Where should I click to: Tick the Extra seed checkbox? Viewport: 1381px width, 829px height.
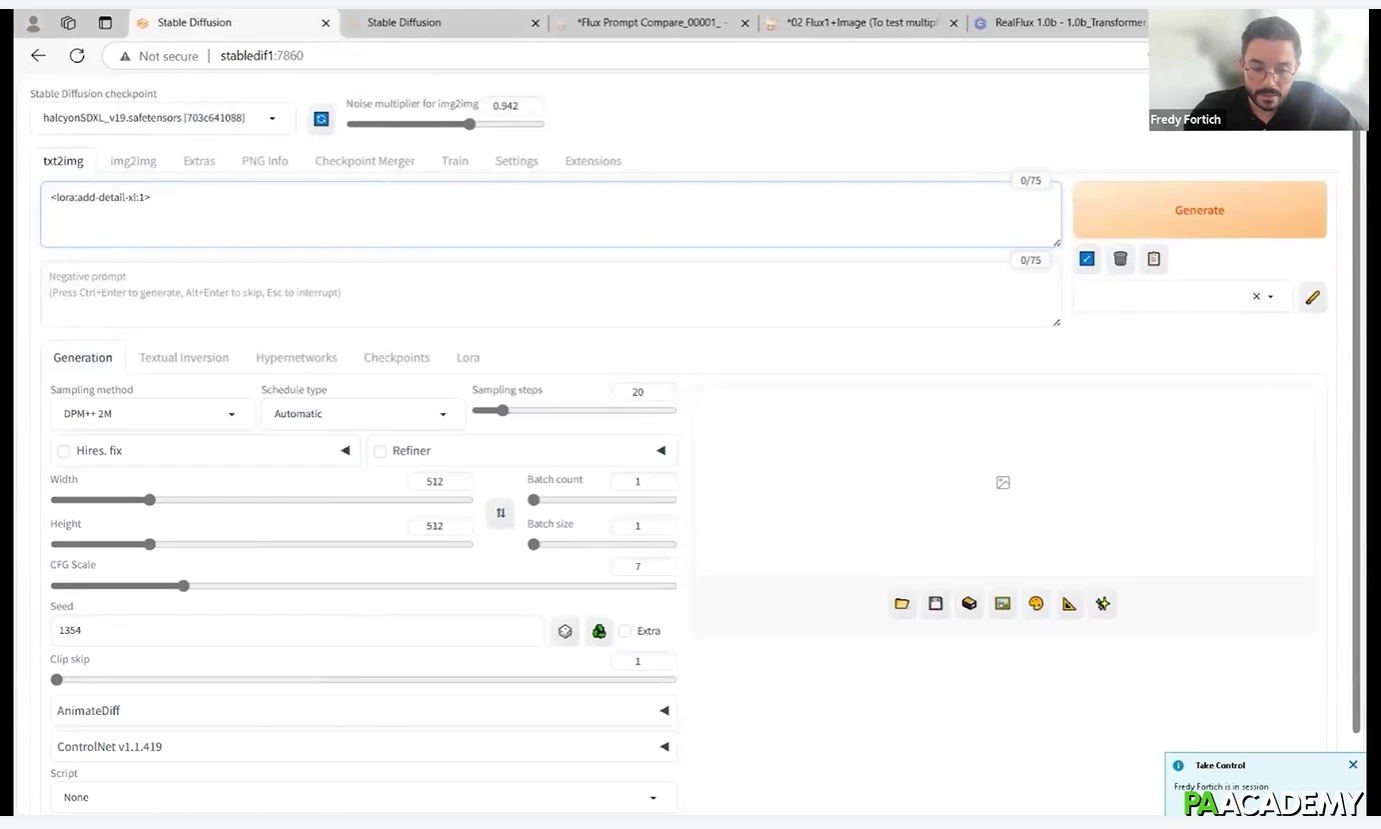625,631
